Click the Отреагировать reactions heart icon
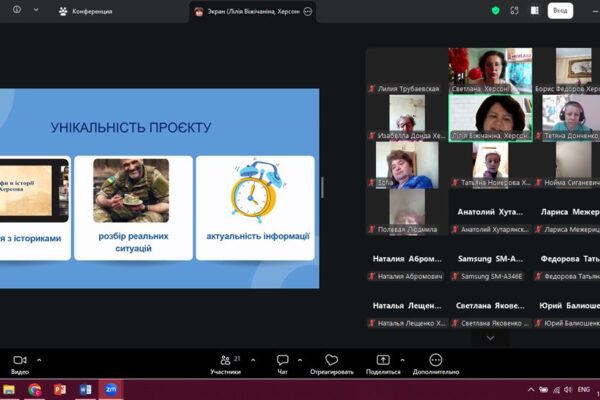600x400 pixels. pyautogui.click(x=332, y=361)
